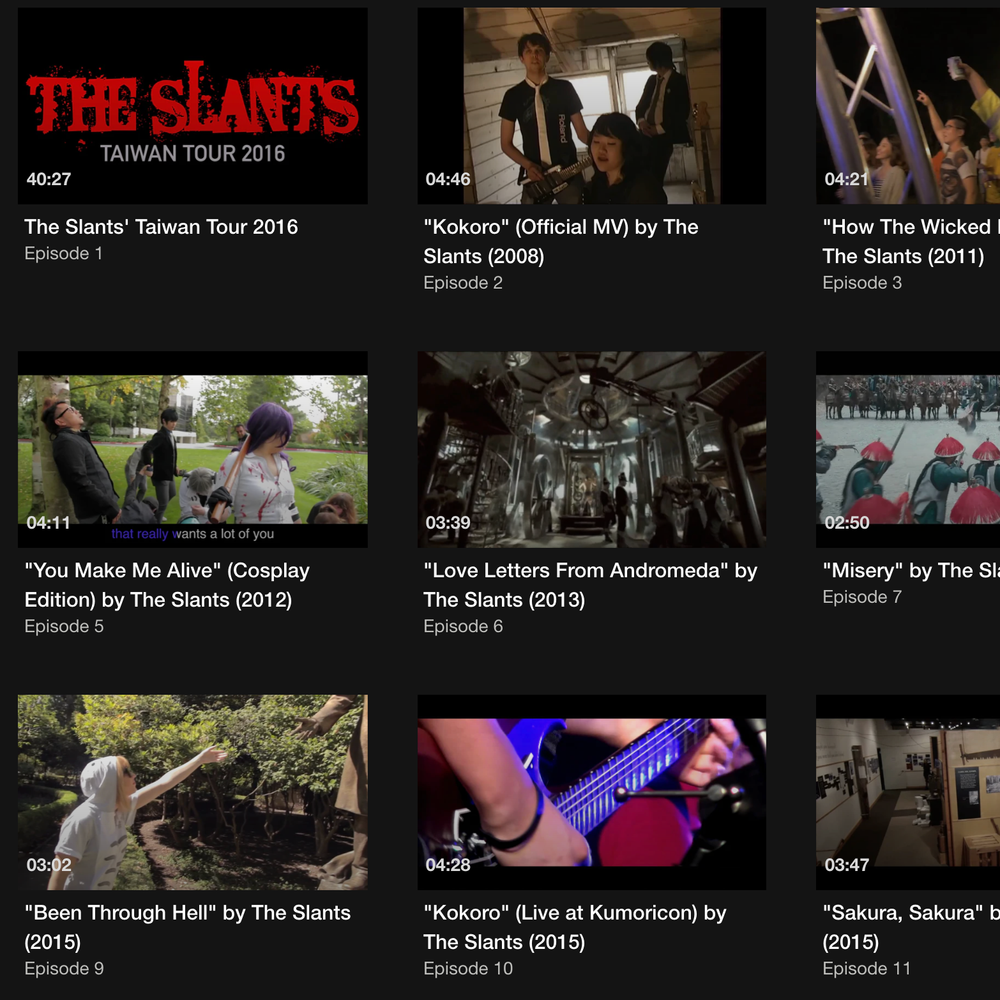Open The Slants Taiwan Tour 2016 thumbnail
Screen dimensions: 1000x1000
point(193,106)
